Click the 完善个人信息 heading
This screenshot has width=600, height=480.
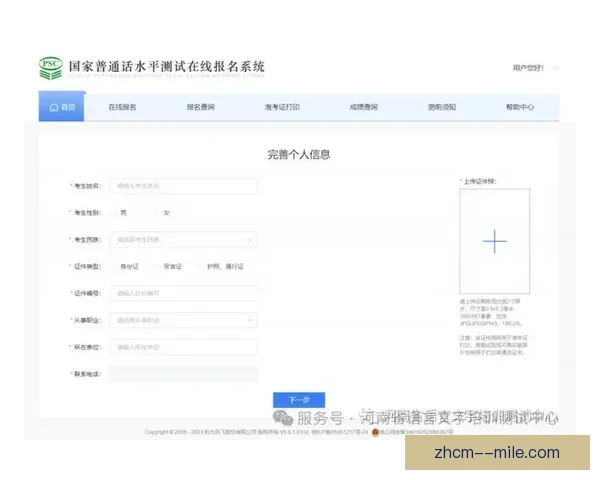[299, 155]
